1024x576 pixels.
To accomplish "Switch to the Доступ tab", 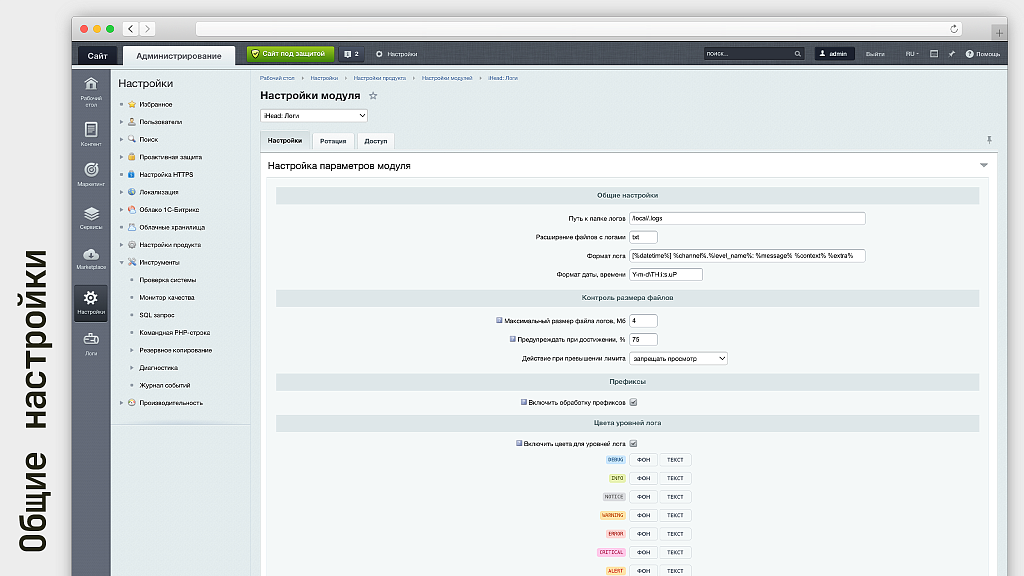I will pyautogui.click(x=375, y=141).
